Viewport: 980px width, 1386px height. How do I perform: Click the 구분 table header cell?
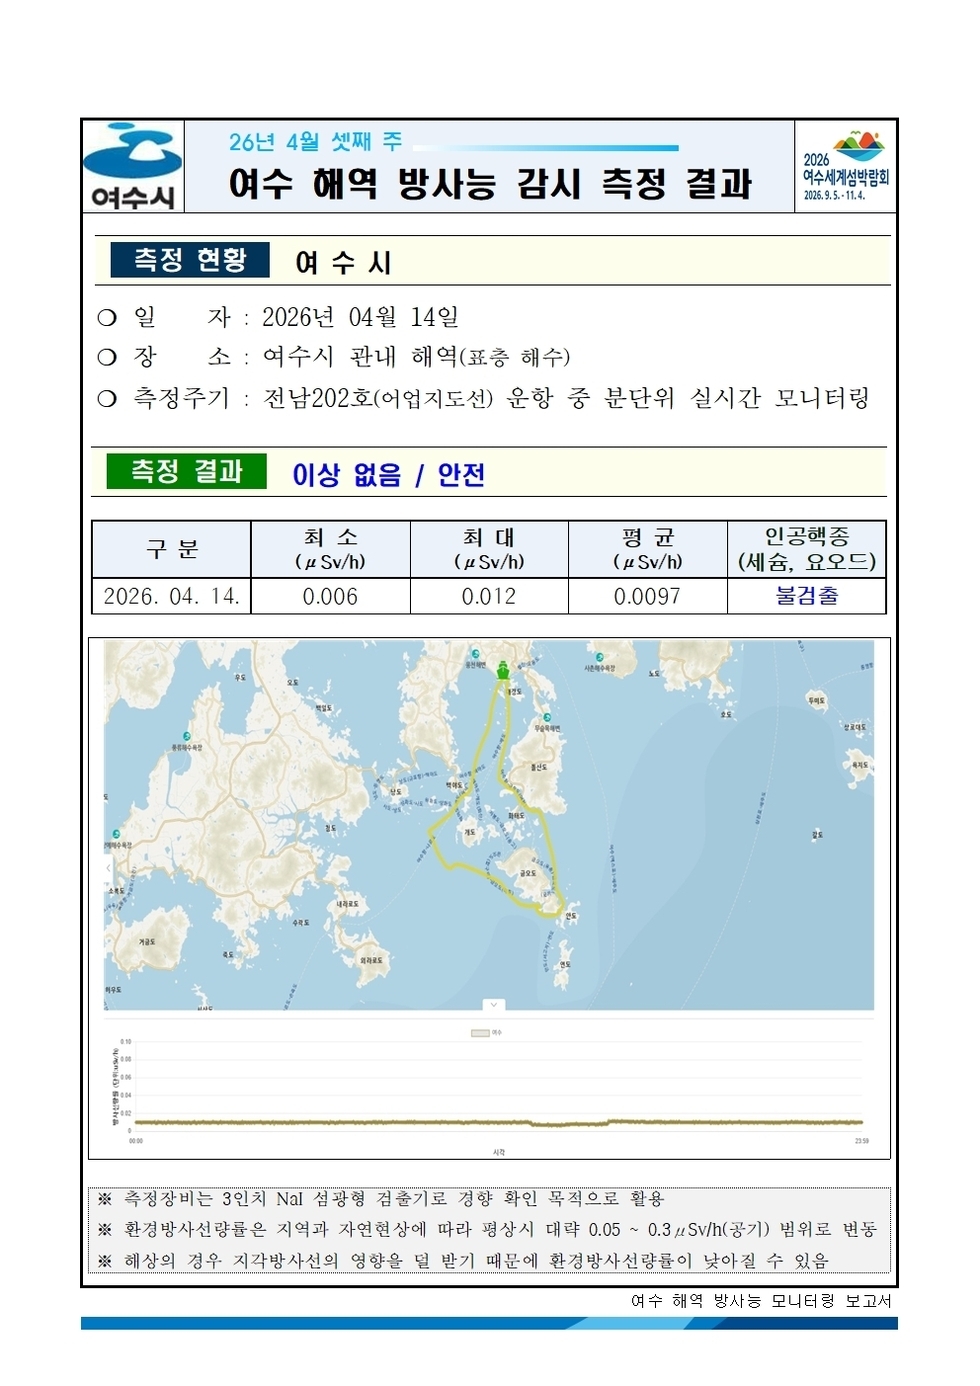172,549
